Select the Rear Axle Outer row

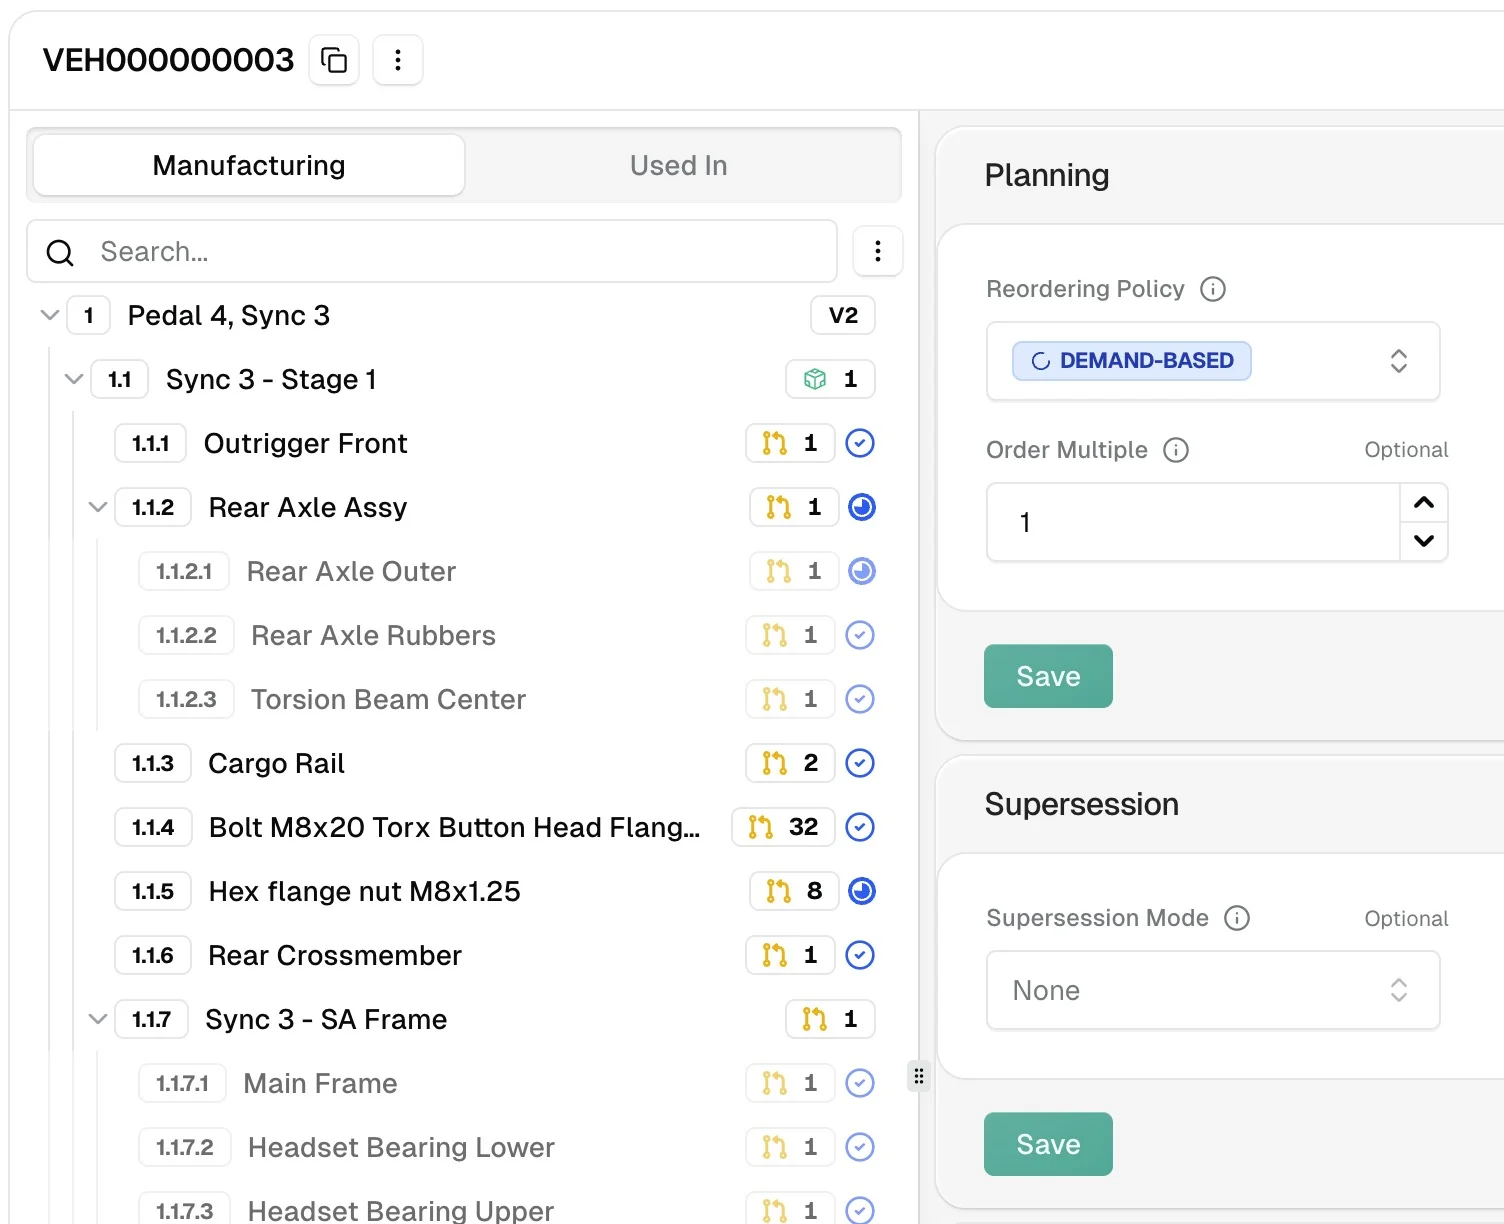click(x=506, y=571)
